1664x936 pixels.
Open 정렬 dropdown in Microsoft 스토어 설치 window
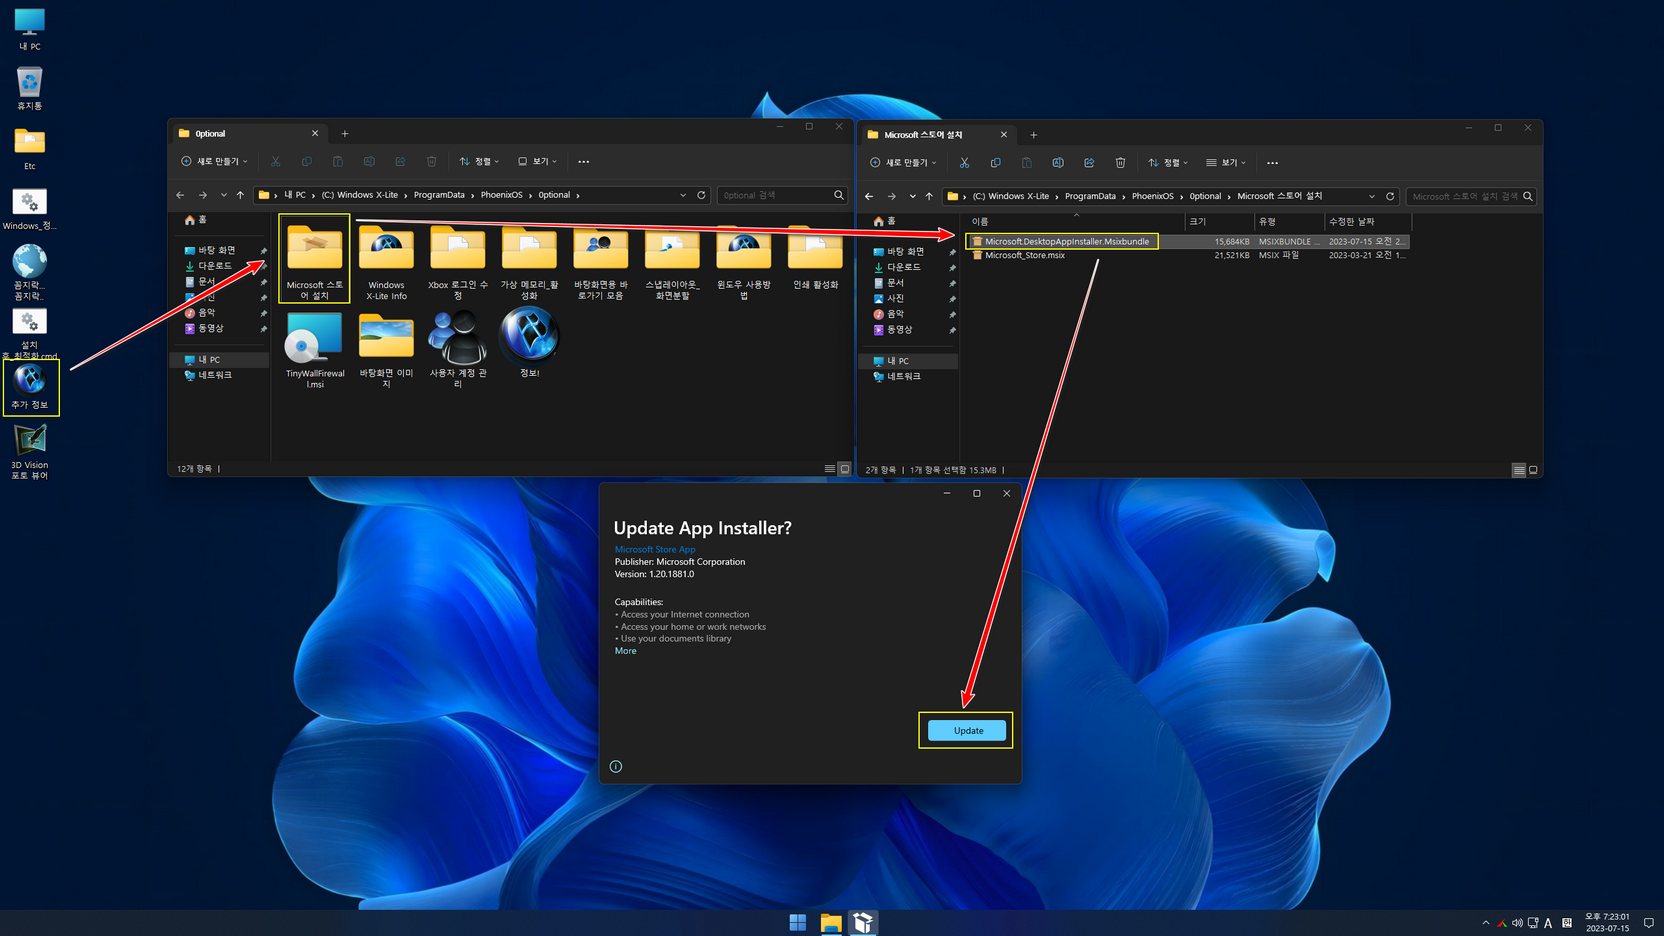[x=1168, y=162]
